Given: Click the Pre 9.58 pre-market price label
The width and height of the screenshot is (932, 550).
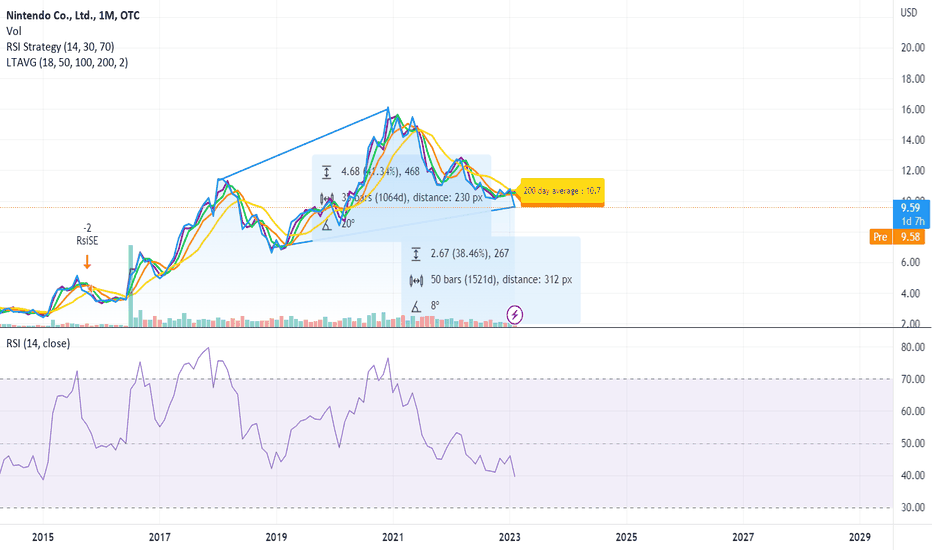Looking at the screenshot, I should click(898, 237).
